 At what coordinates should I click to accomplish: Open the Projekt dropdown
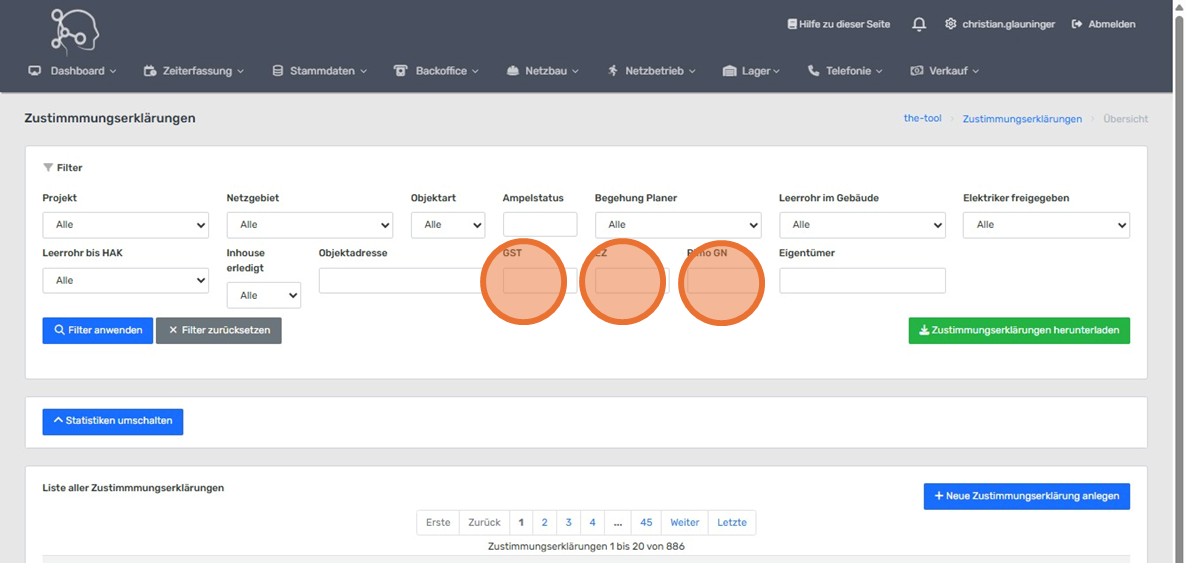click(125, 225)
